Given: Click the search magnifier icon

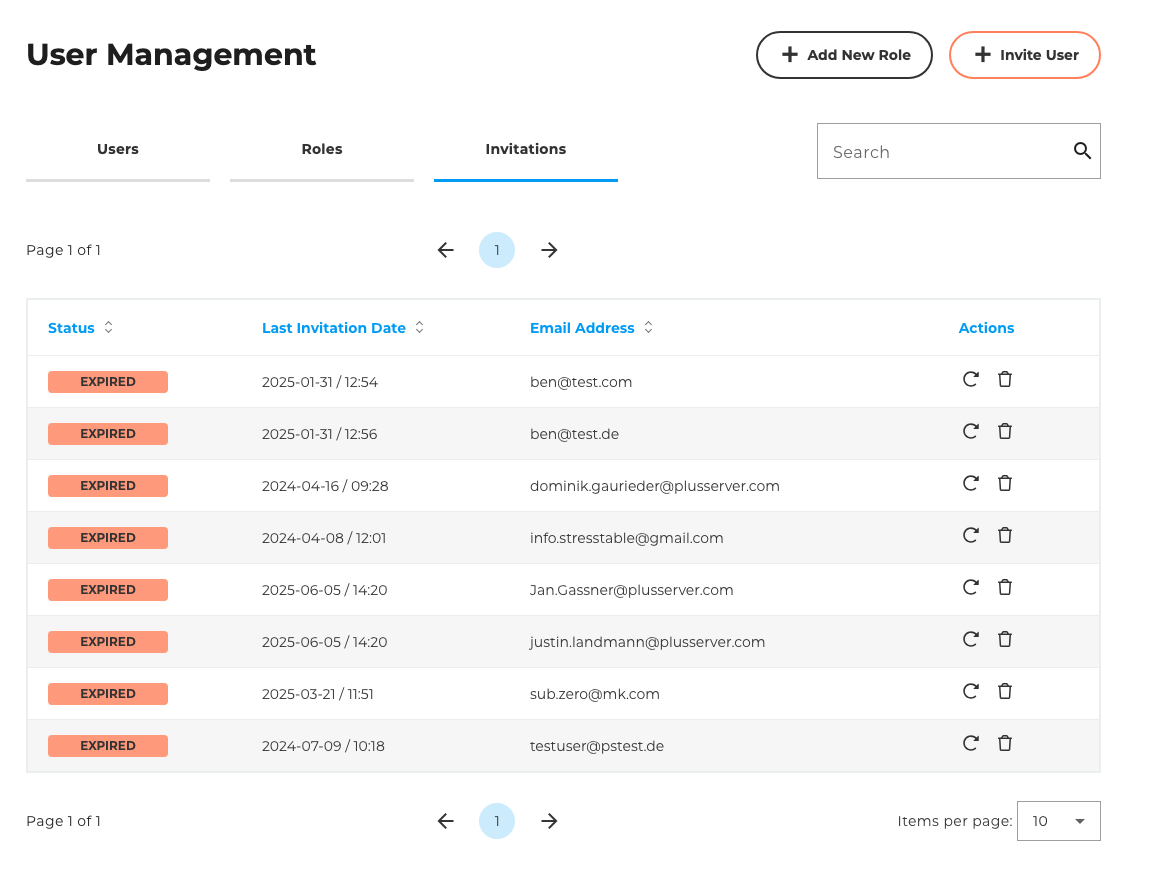Looking at the screenshot, I should (x=1082, y=150).
